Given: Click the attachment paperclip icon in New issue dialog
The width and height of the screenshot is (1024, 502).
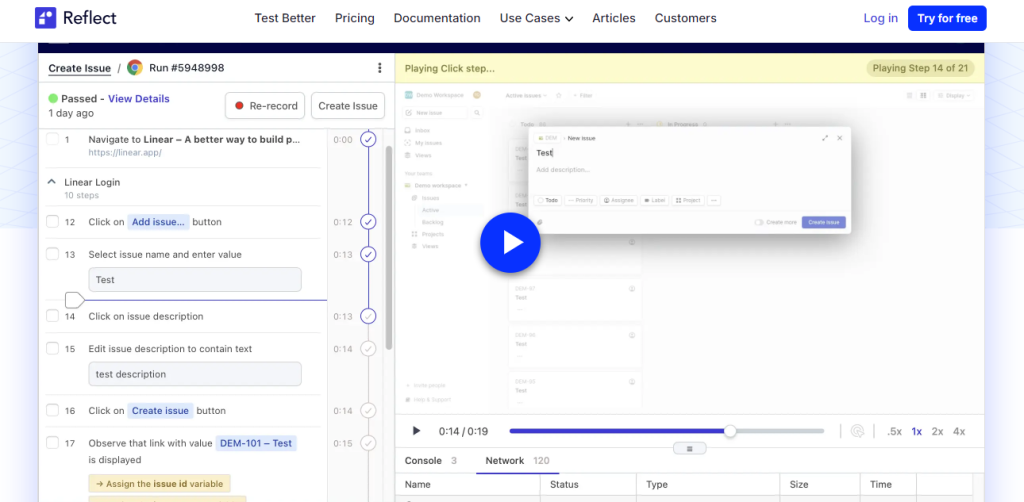Looking at the screenshot, I should point(539,223).
